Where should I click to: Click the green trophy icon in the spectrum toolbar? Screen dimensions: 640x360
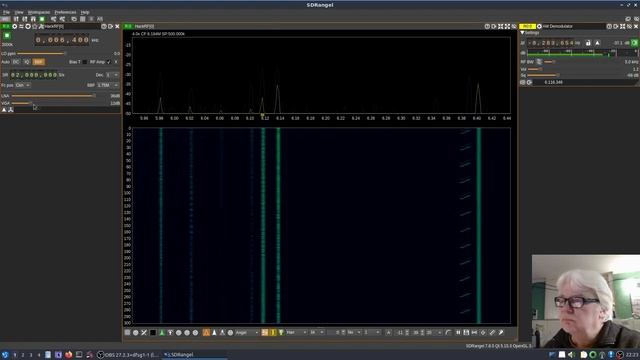[281, 333]
